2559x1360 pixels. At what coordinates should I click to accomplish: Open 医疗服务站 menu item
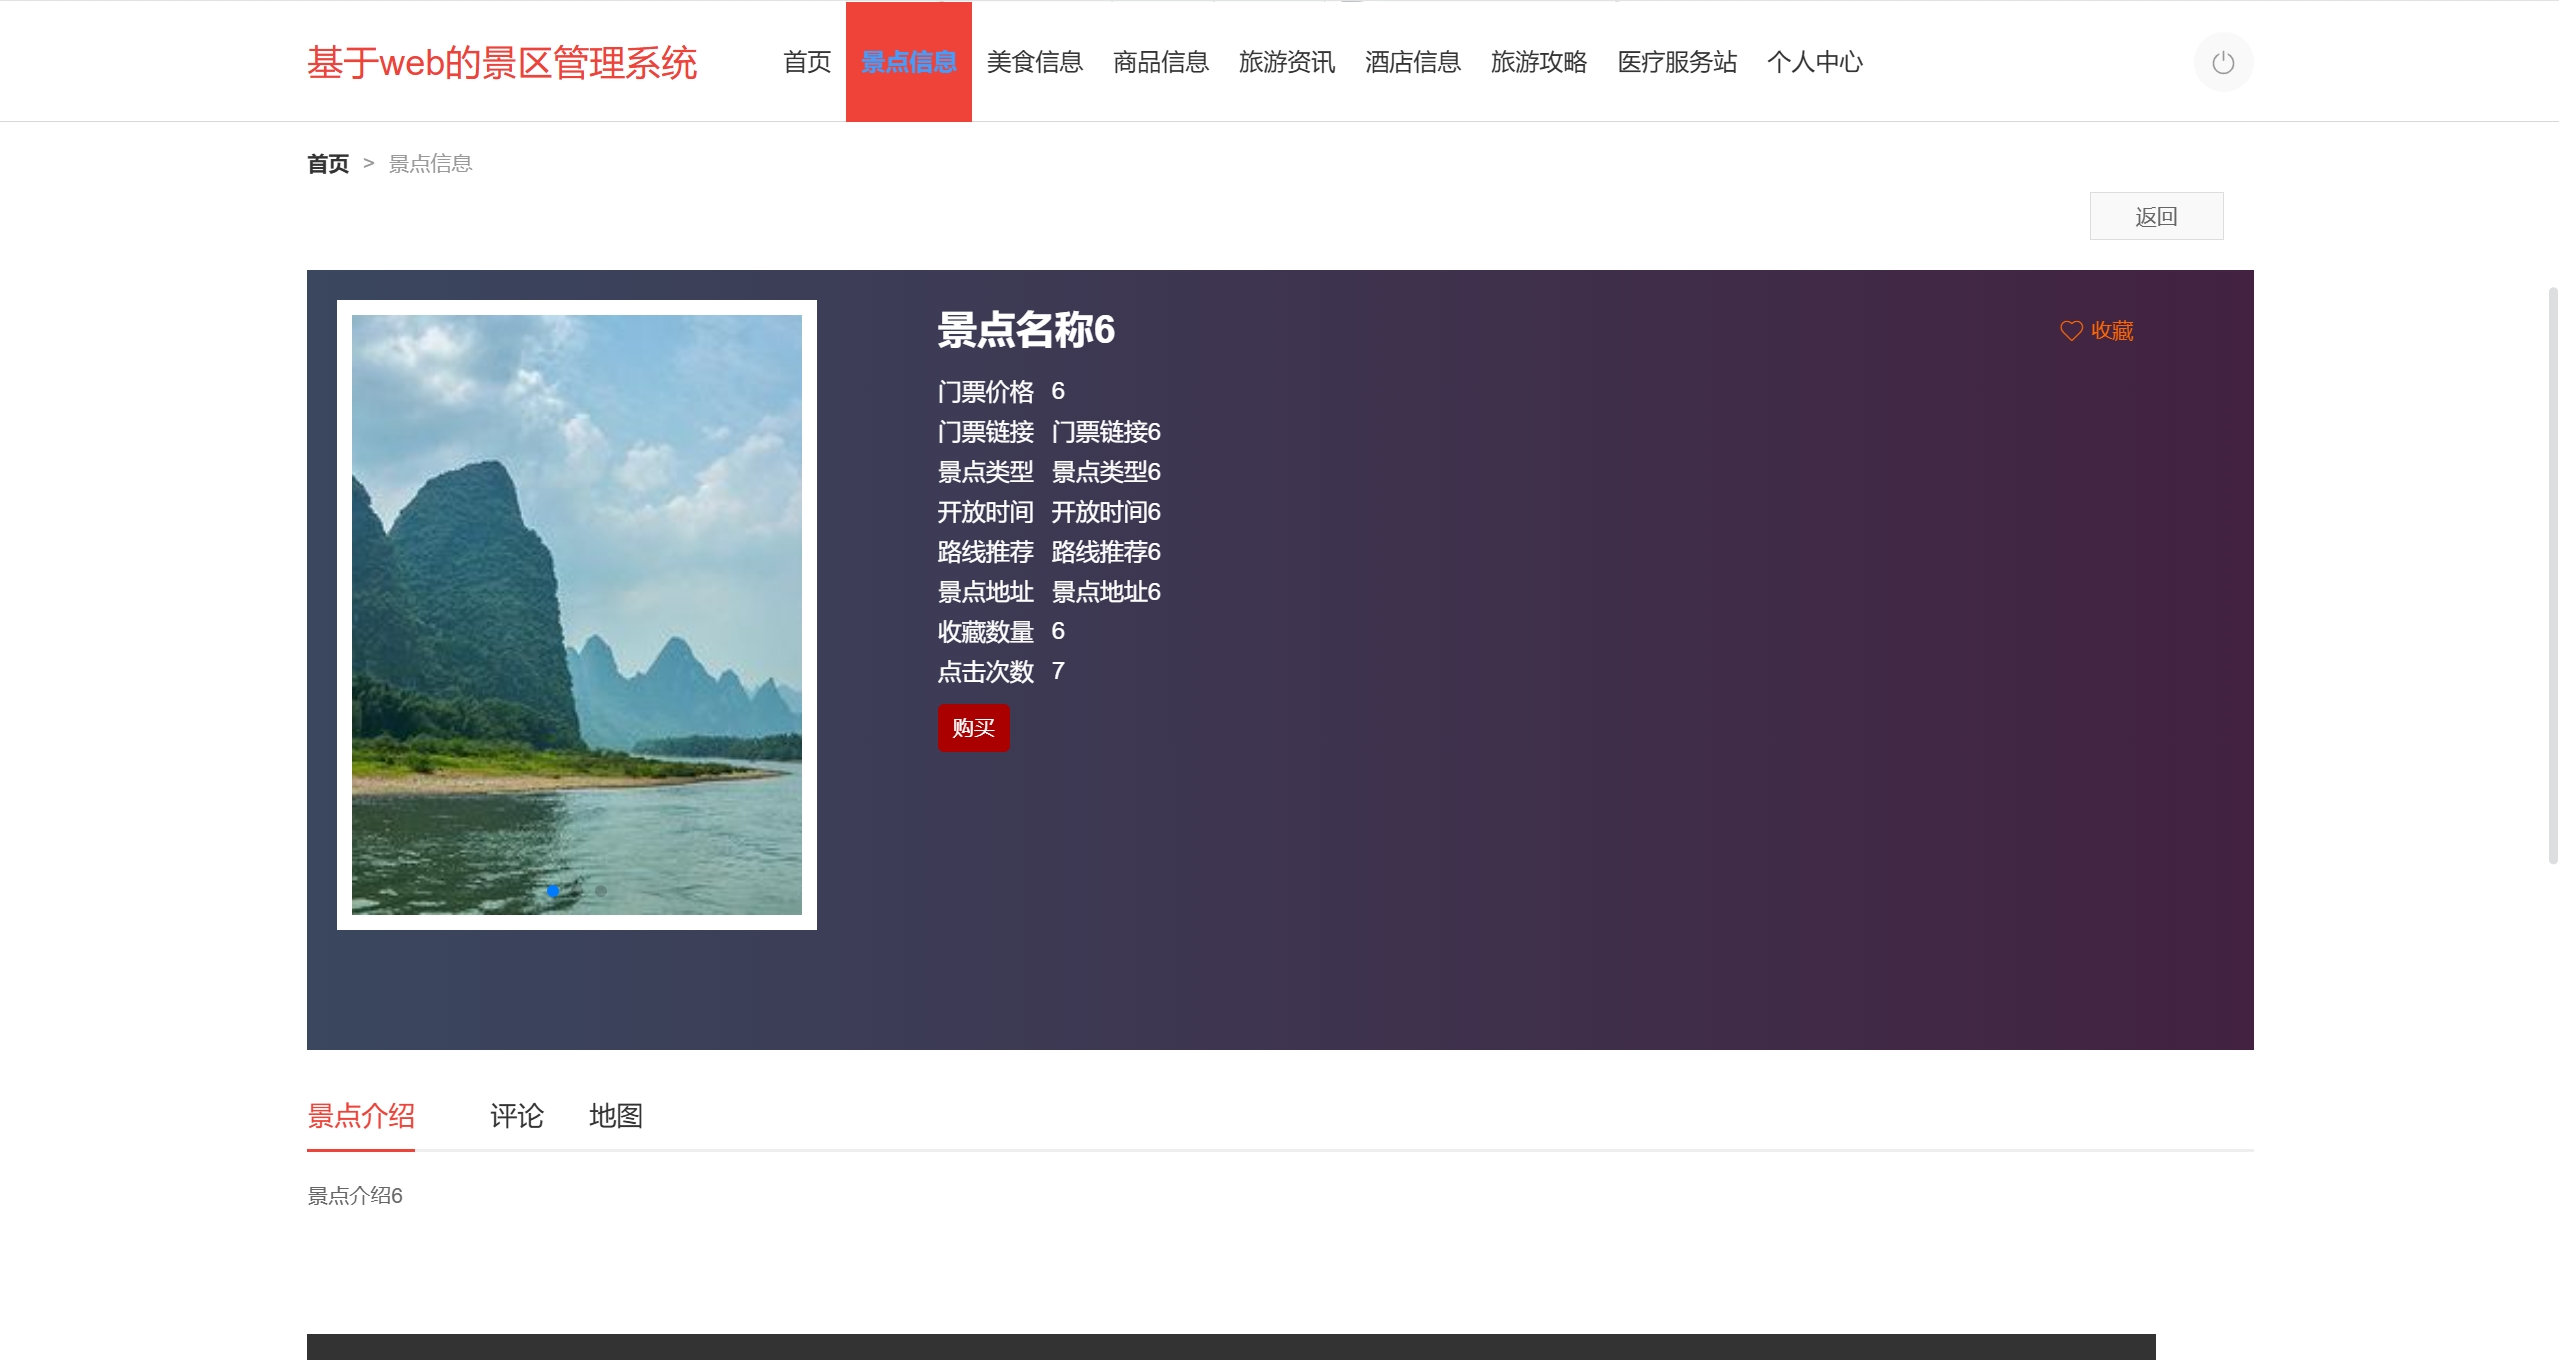(x=1677, y=62)
